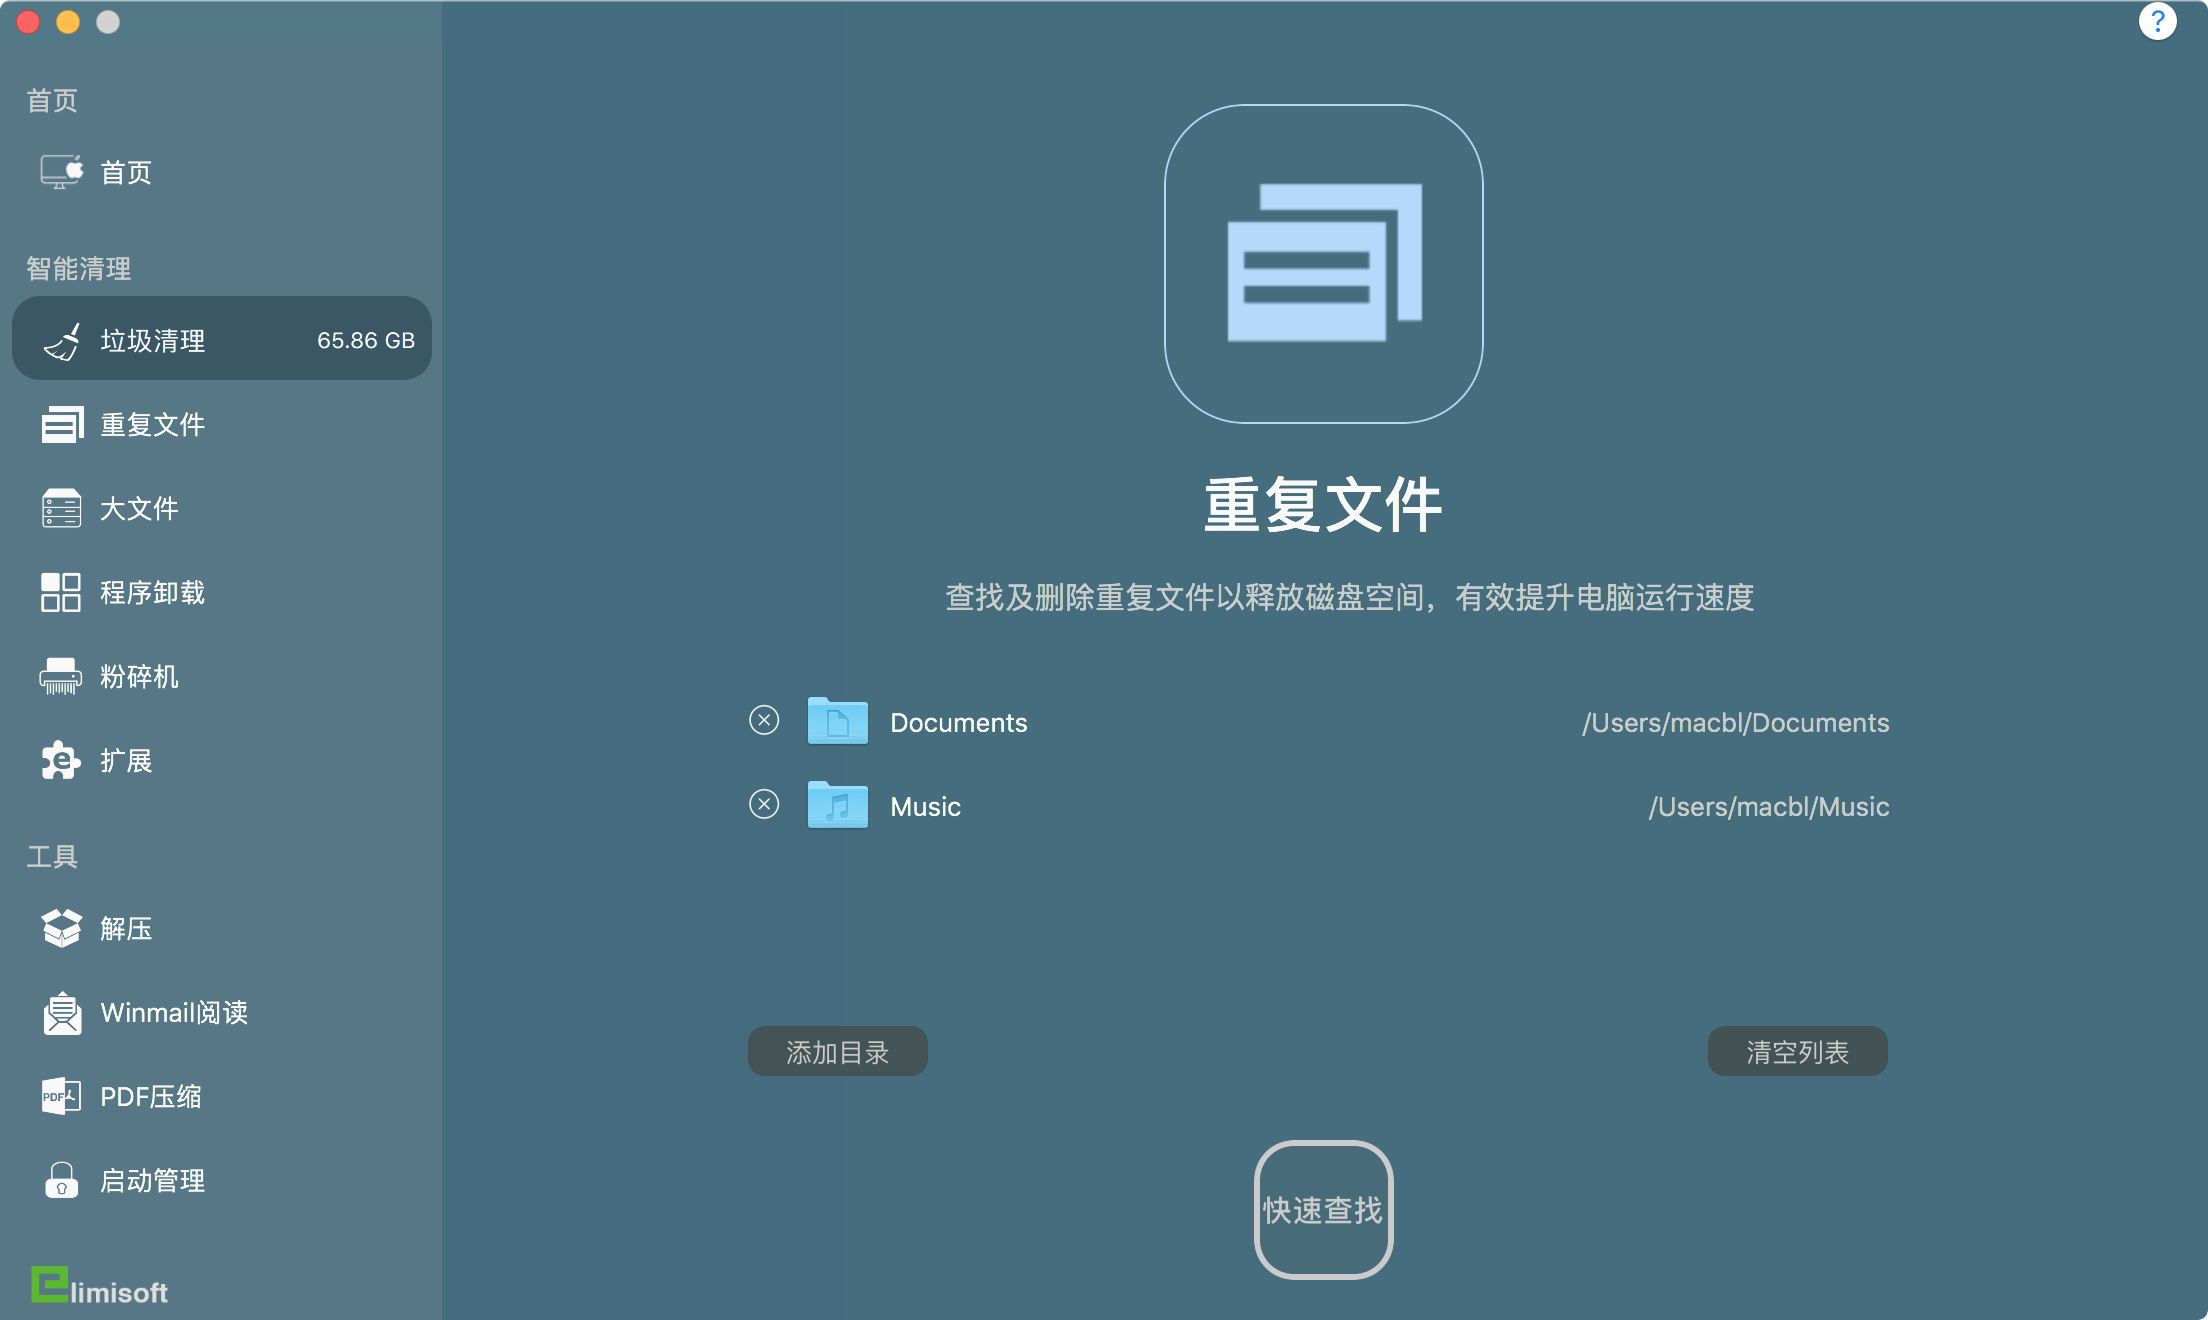Switch to 粉碎机 menu label

(x=139, y=677)
